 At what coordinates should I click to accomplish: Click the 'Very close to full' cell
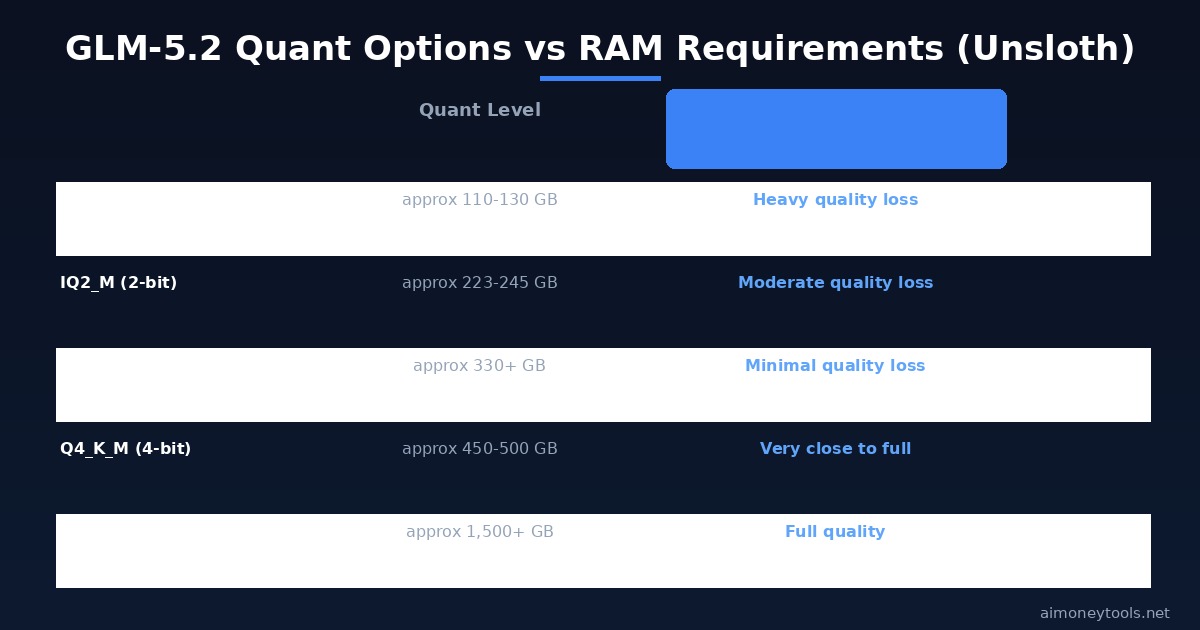(836, 449)
